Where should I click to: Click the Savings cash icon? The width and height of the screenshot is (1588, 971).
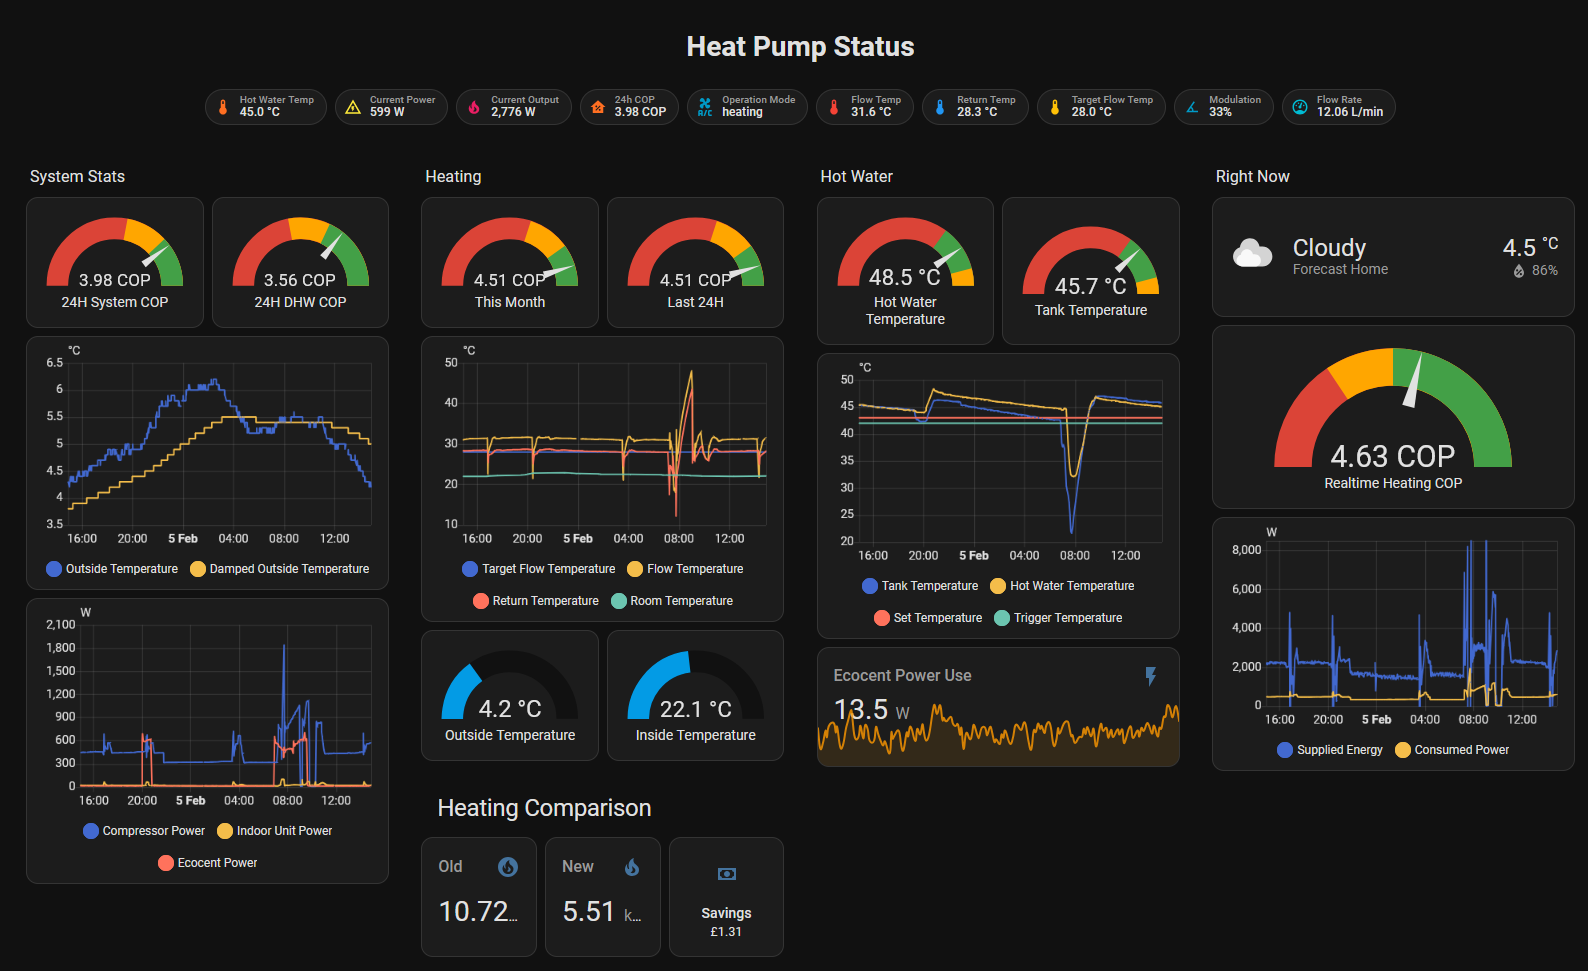(x=727, y=874)
